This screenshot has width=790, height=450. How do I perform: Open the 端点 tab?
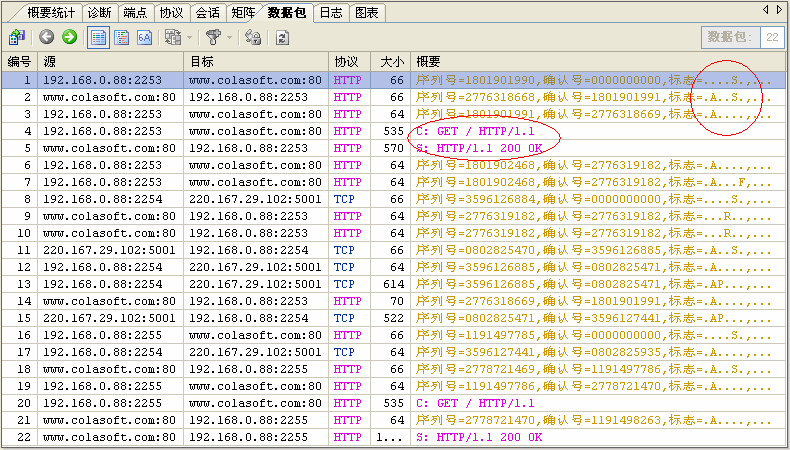click(135, 13)
